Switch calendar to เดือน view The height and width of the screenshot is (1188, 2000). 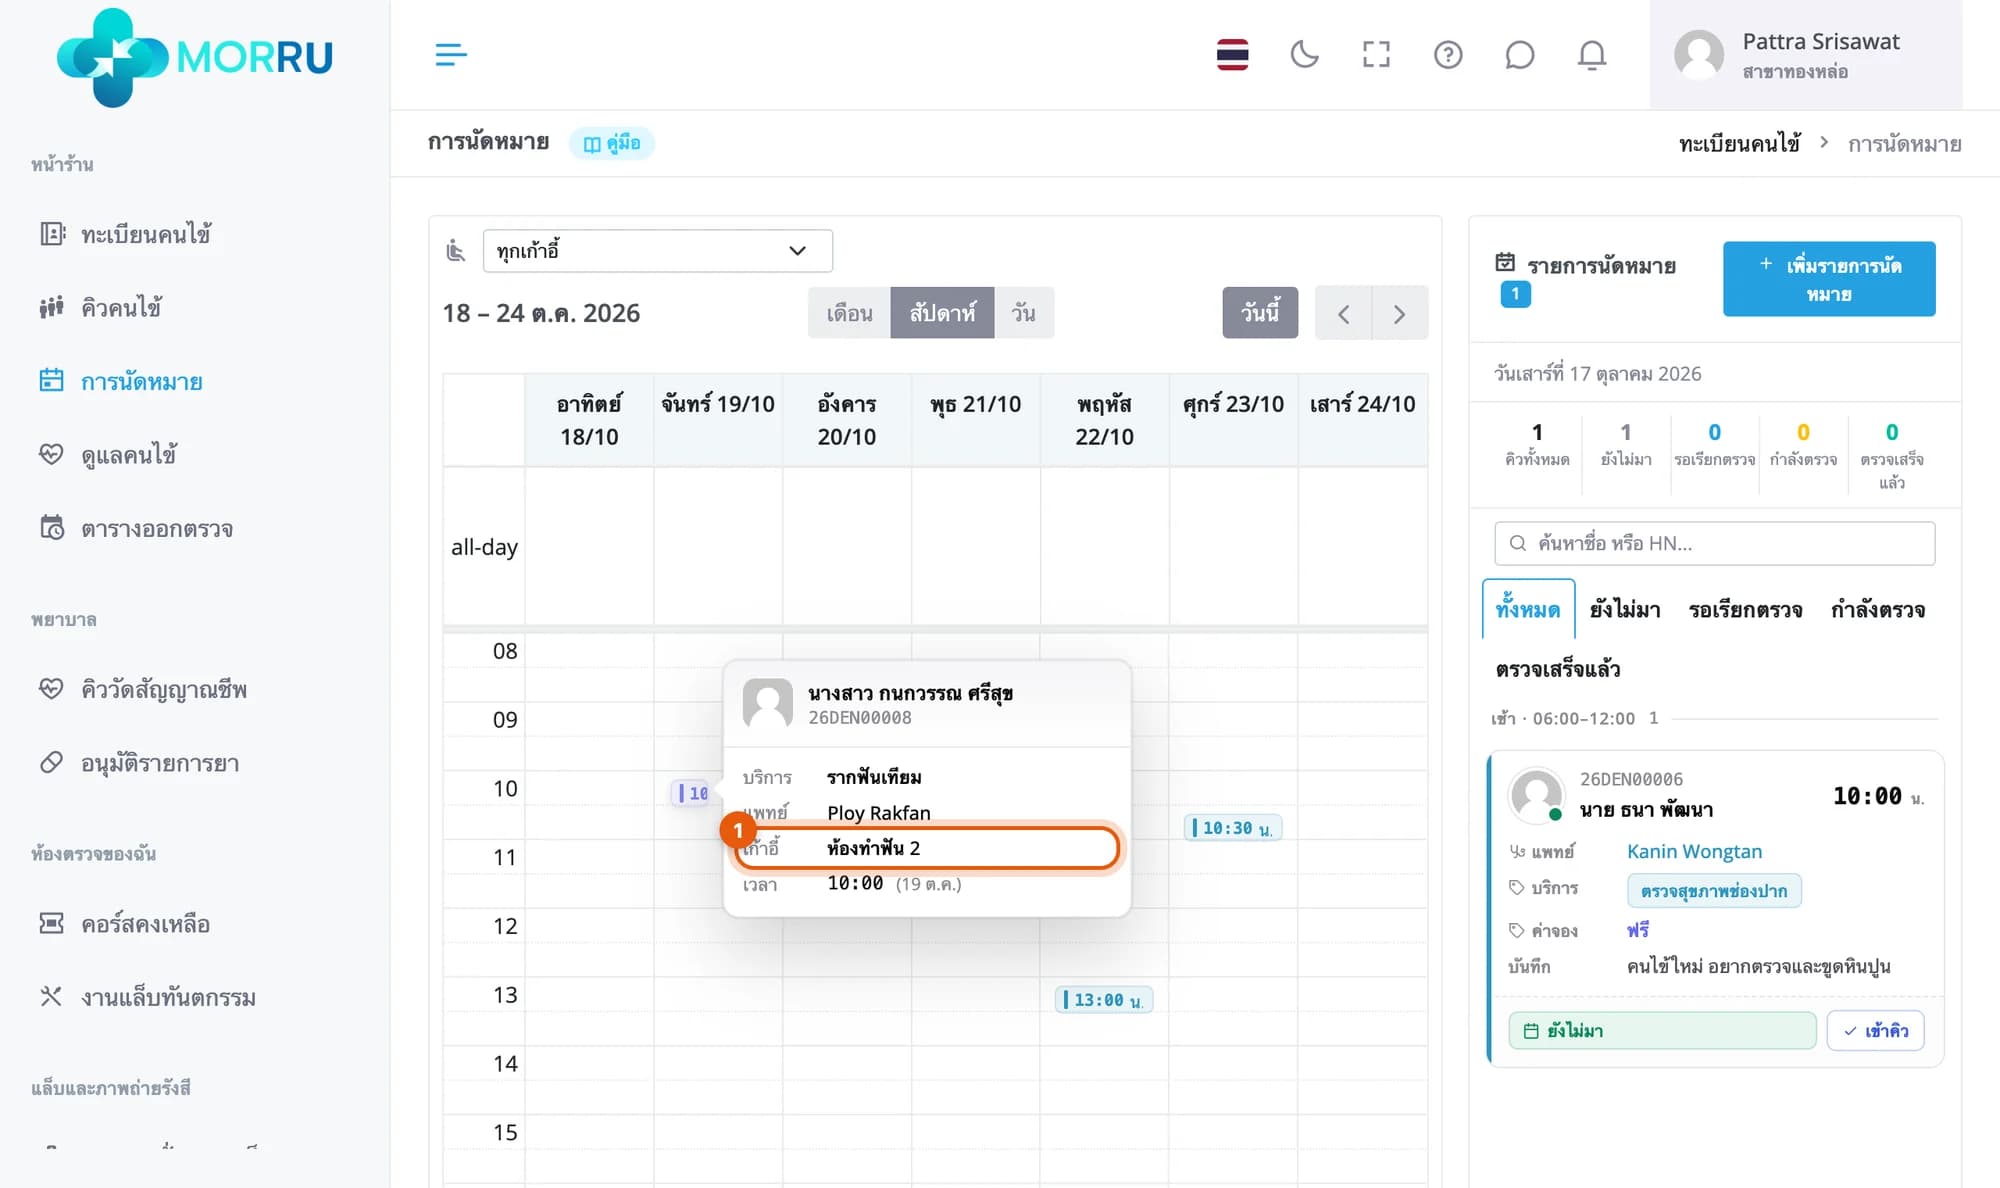(849, 313)
